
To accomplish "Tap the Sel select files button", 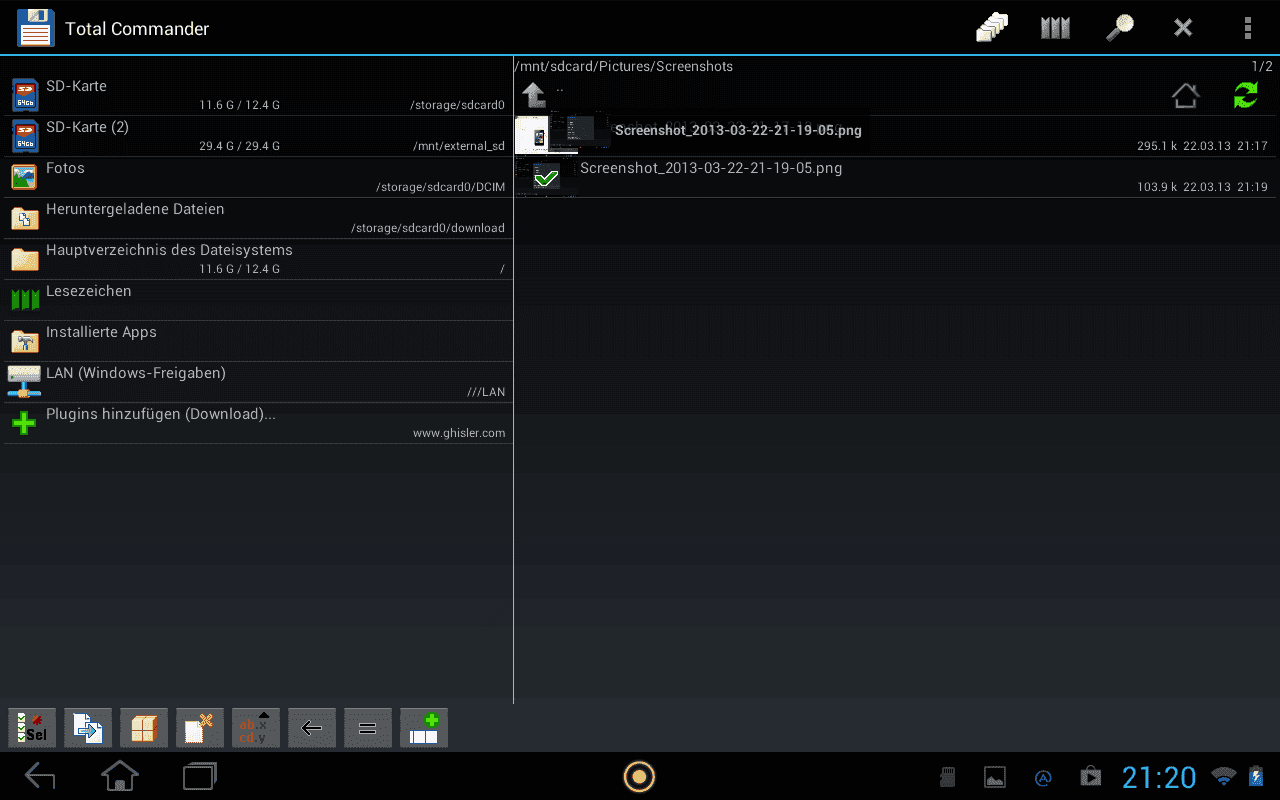I will [x=32, y=728].
